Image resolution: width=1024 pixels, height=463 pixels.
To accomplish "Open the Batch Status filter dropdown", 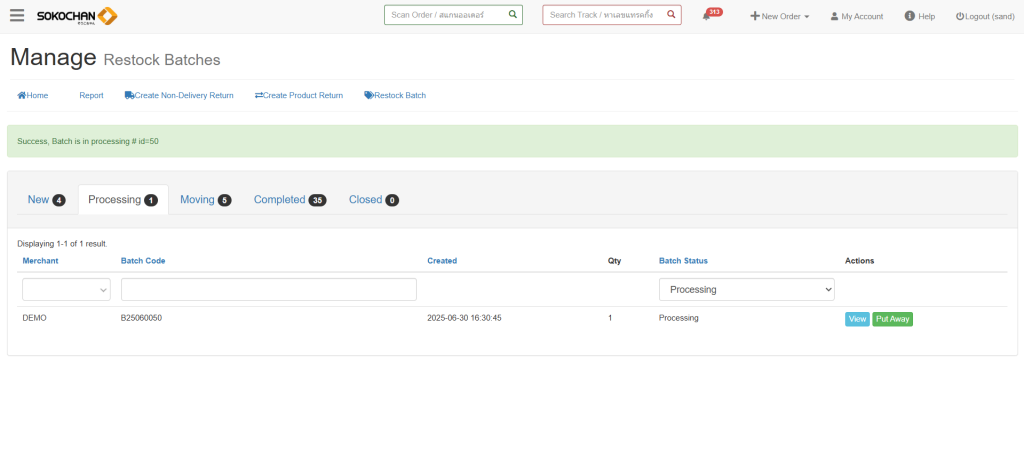I will click(x=746, y=289).
